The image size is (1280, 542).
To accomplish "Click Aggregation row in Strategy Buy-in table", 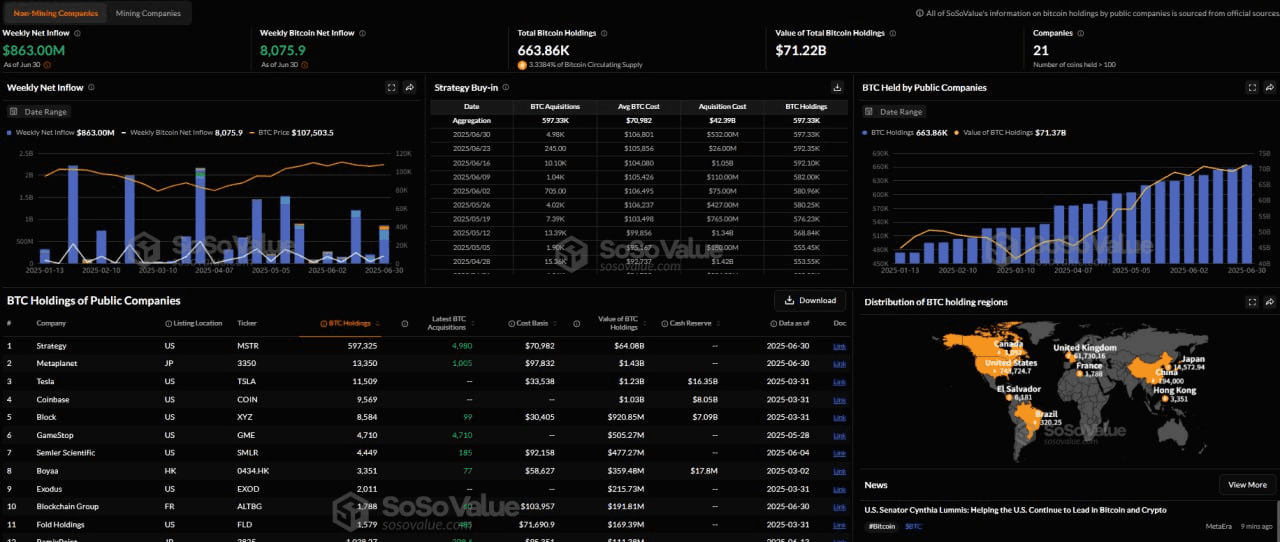I will [x=638, y=120].
